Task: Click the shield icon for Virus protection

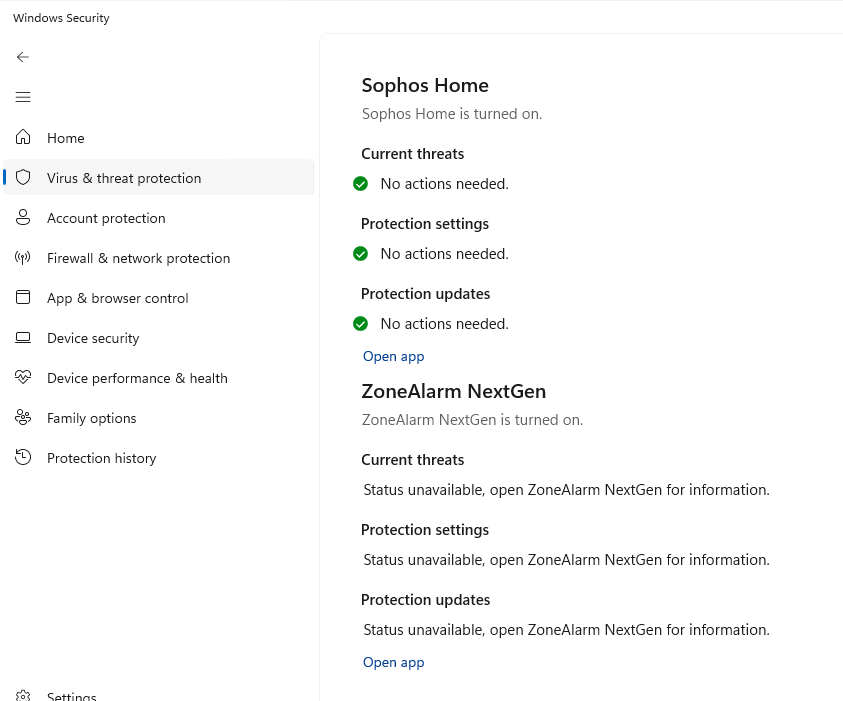Action: pos(23,177)
